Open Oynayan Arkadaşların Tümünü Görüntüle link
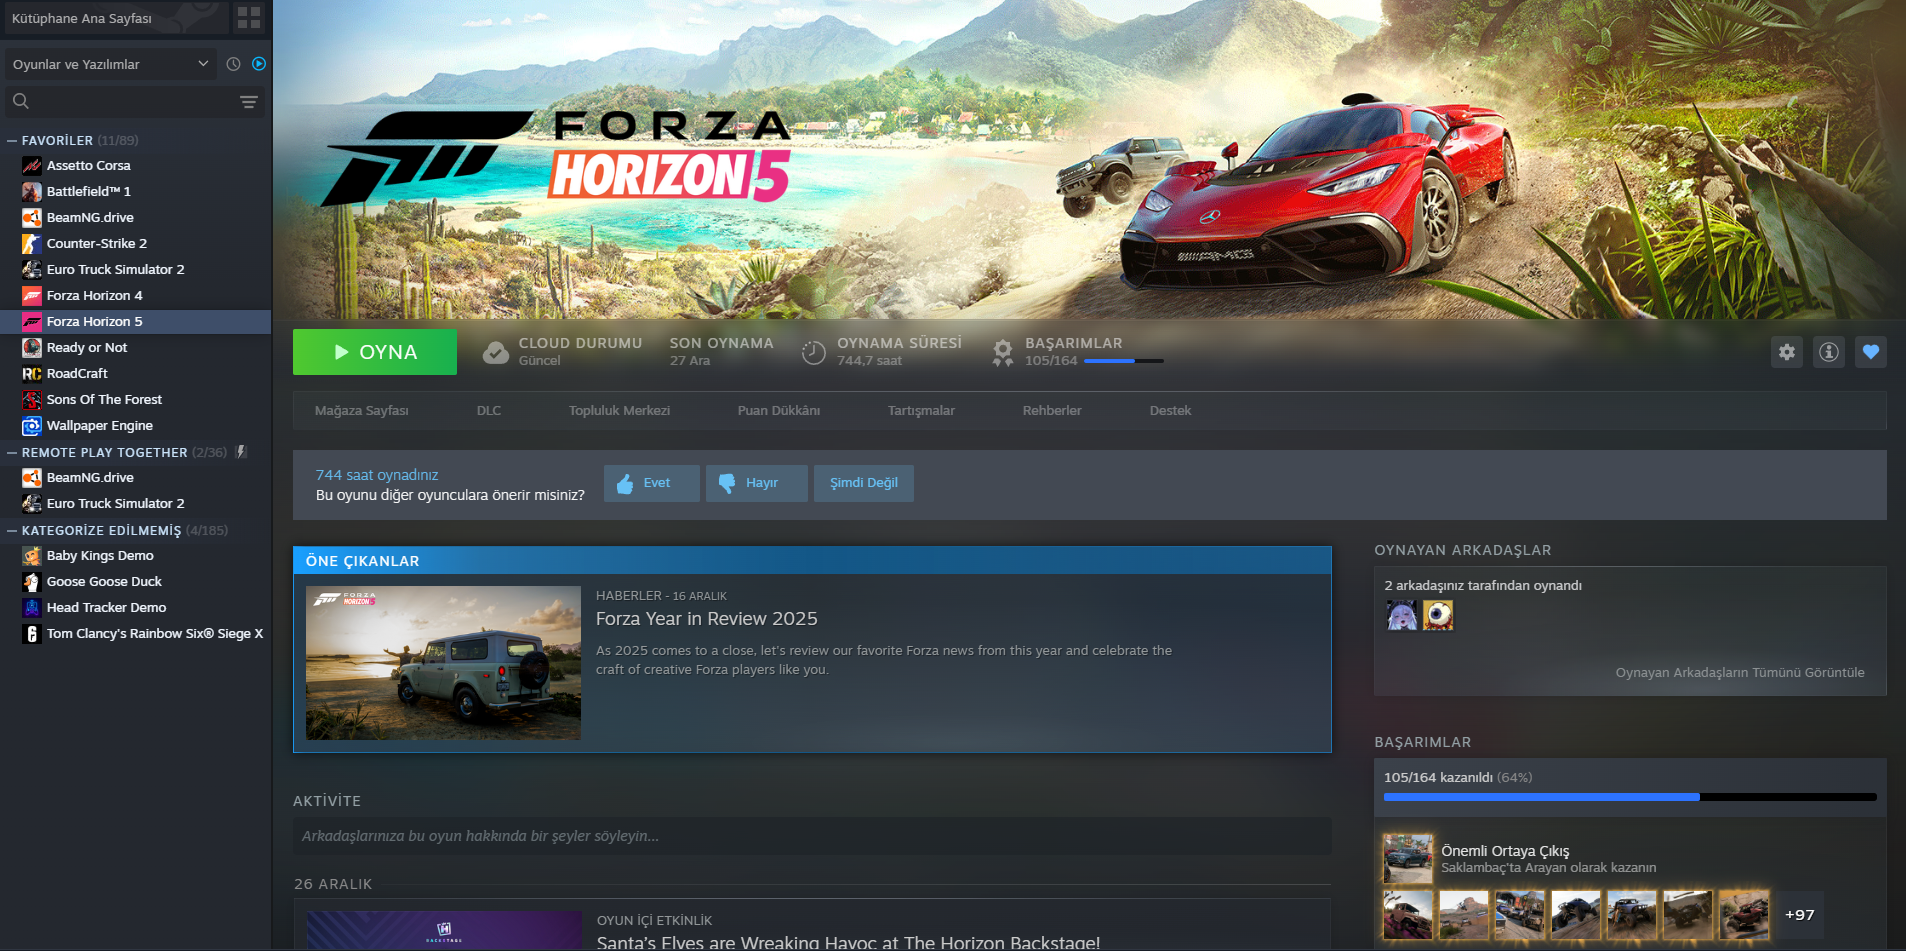Screen dimensions: 1906x951 coord(1740,673)
